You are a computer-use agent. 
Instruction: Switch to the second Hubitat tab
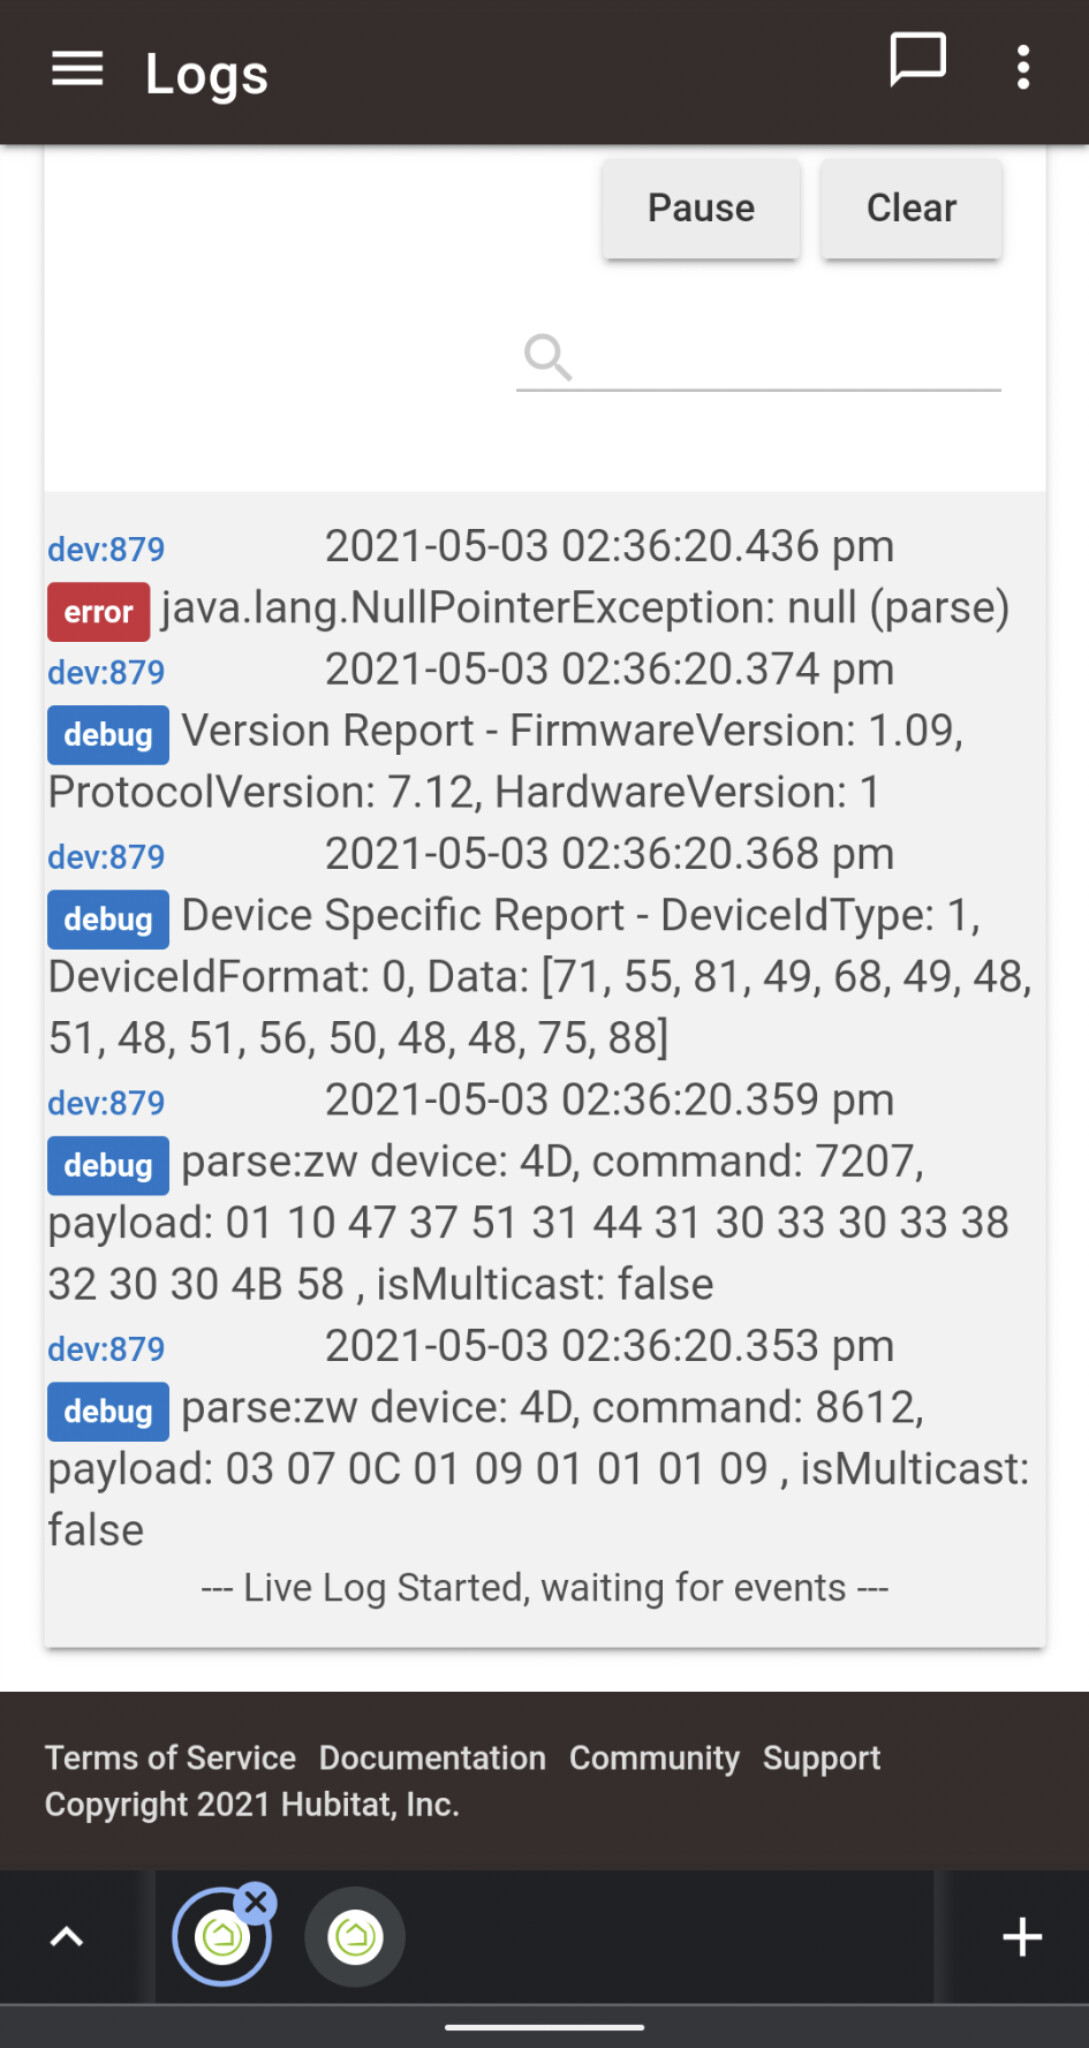click(x=355, y=1937)
